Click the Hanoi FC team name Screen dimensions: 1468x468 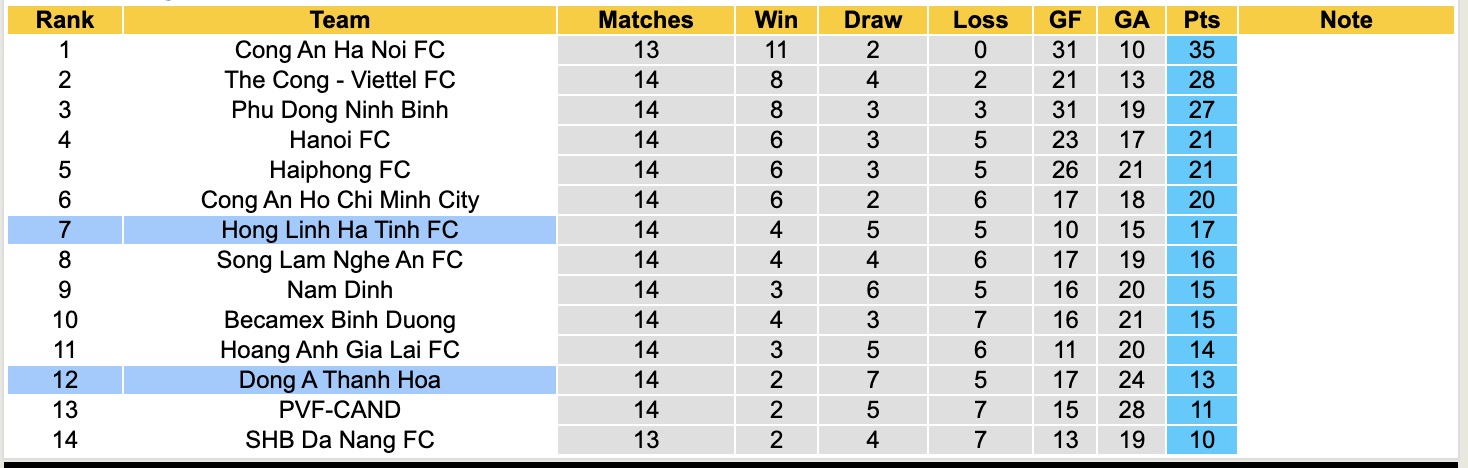340,140
